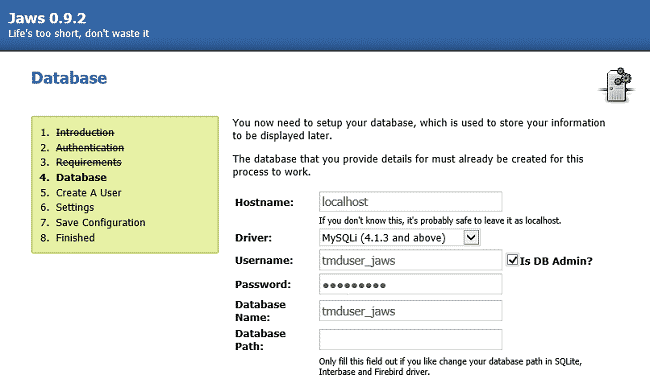Click the Password: label
Viewport: 650px width, 379px height.
pos(263,284)
